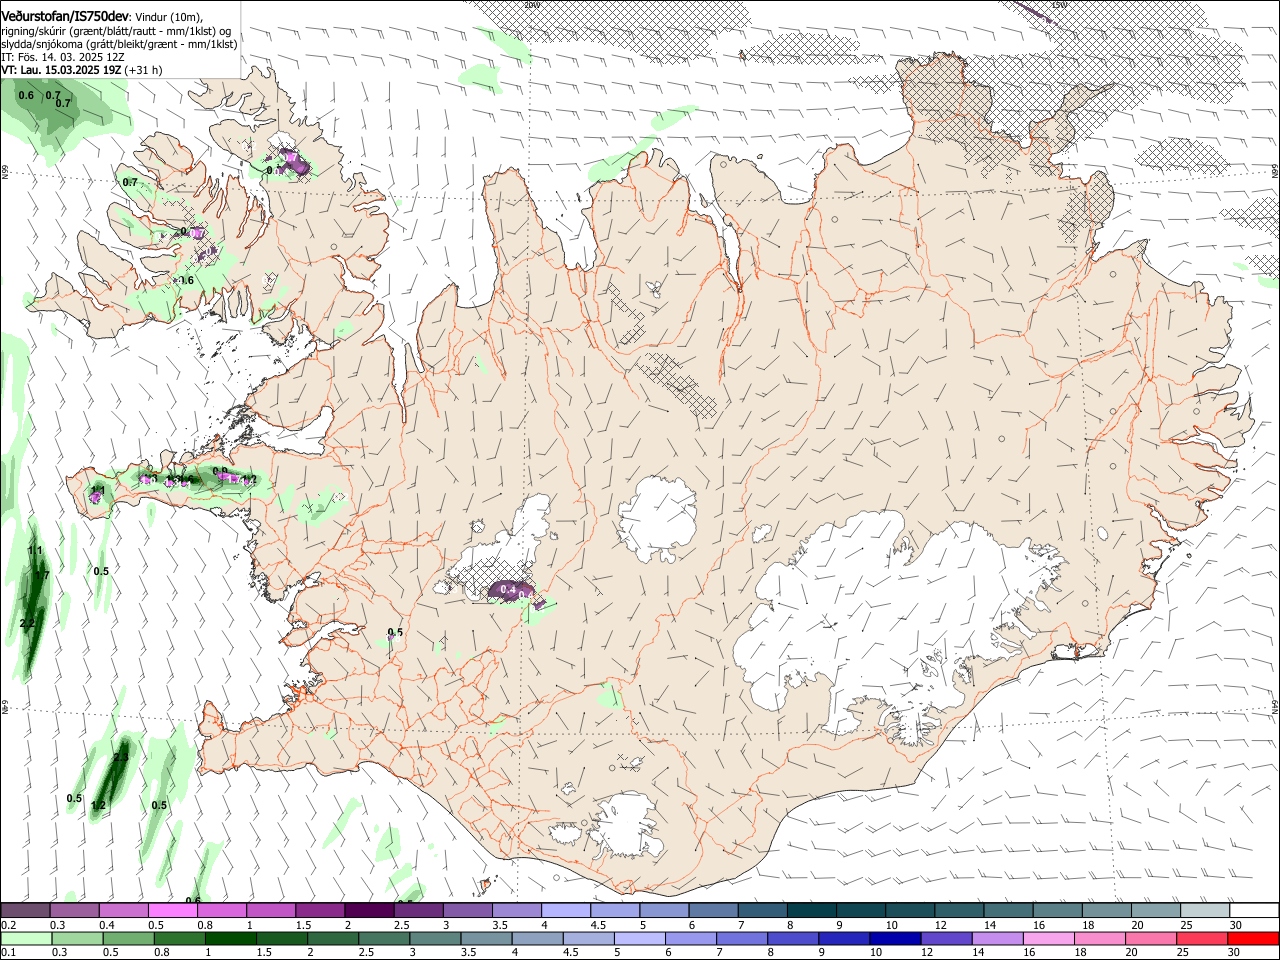Screen dimensions: 1280x960
Task: Select the 'VT: Lau. 15.03.2025 19Z' line
Action: [62, 70]
